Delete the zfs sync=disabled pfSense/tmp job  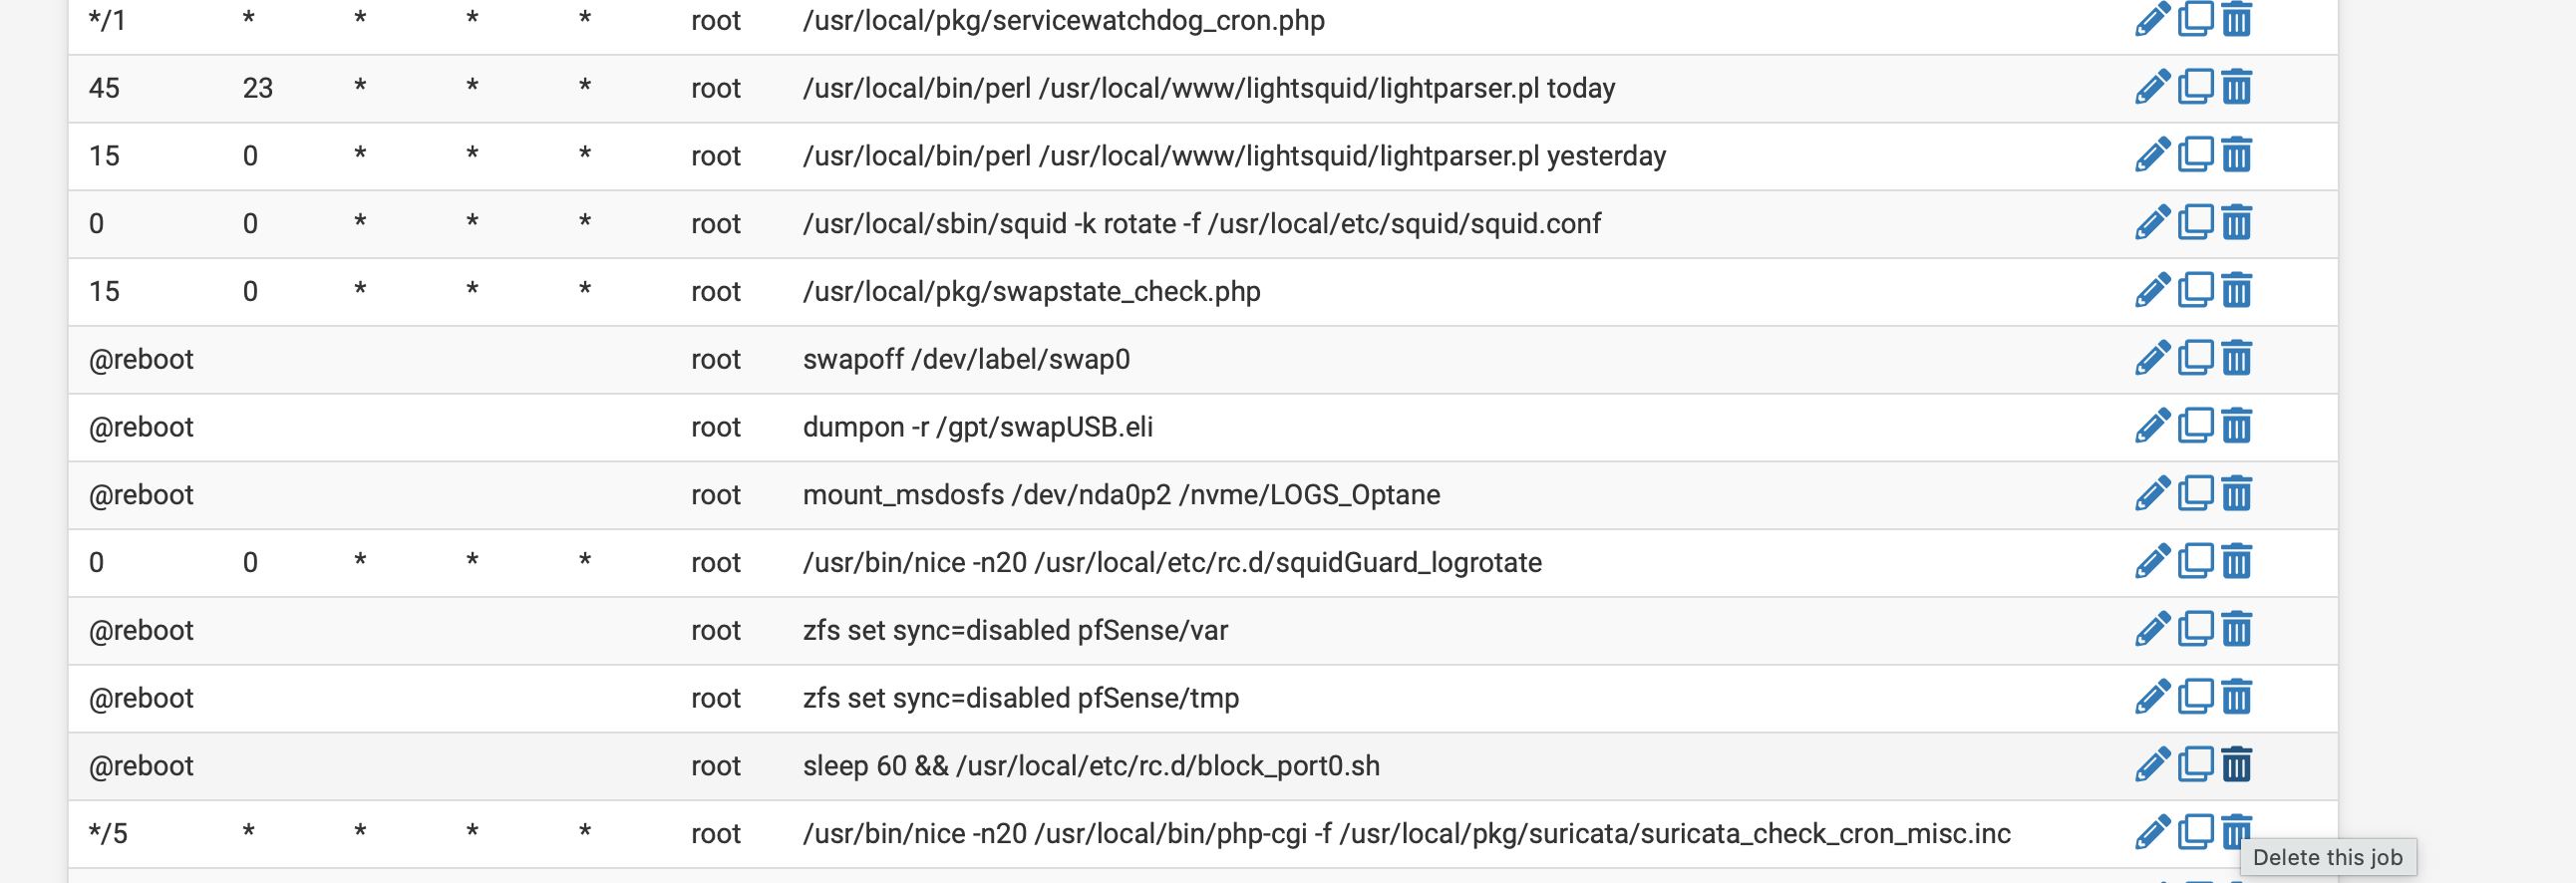click(2236, 697)
